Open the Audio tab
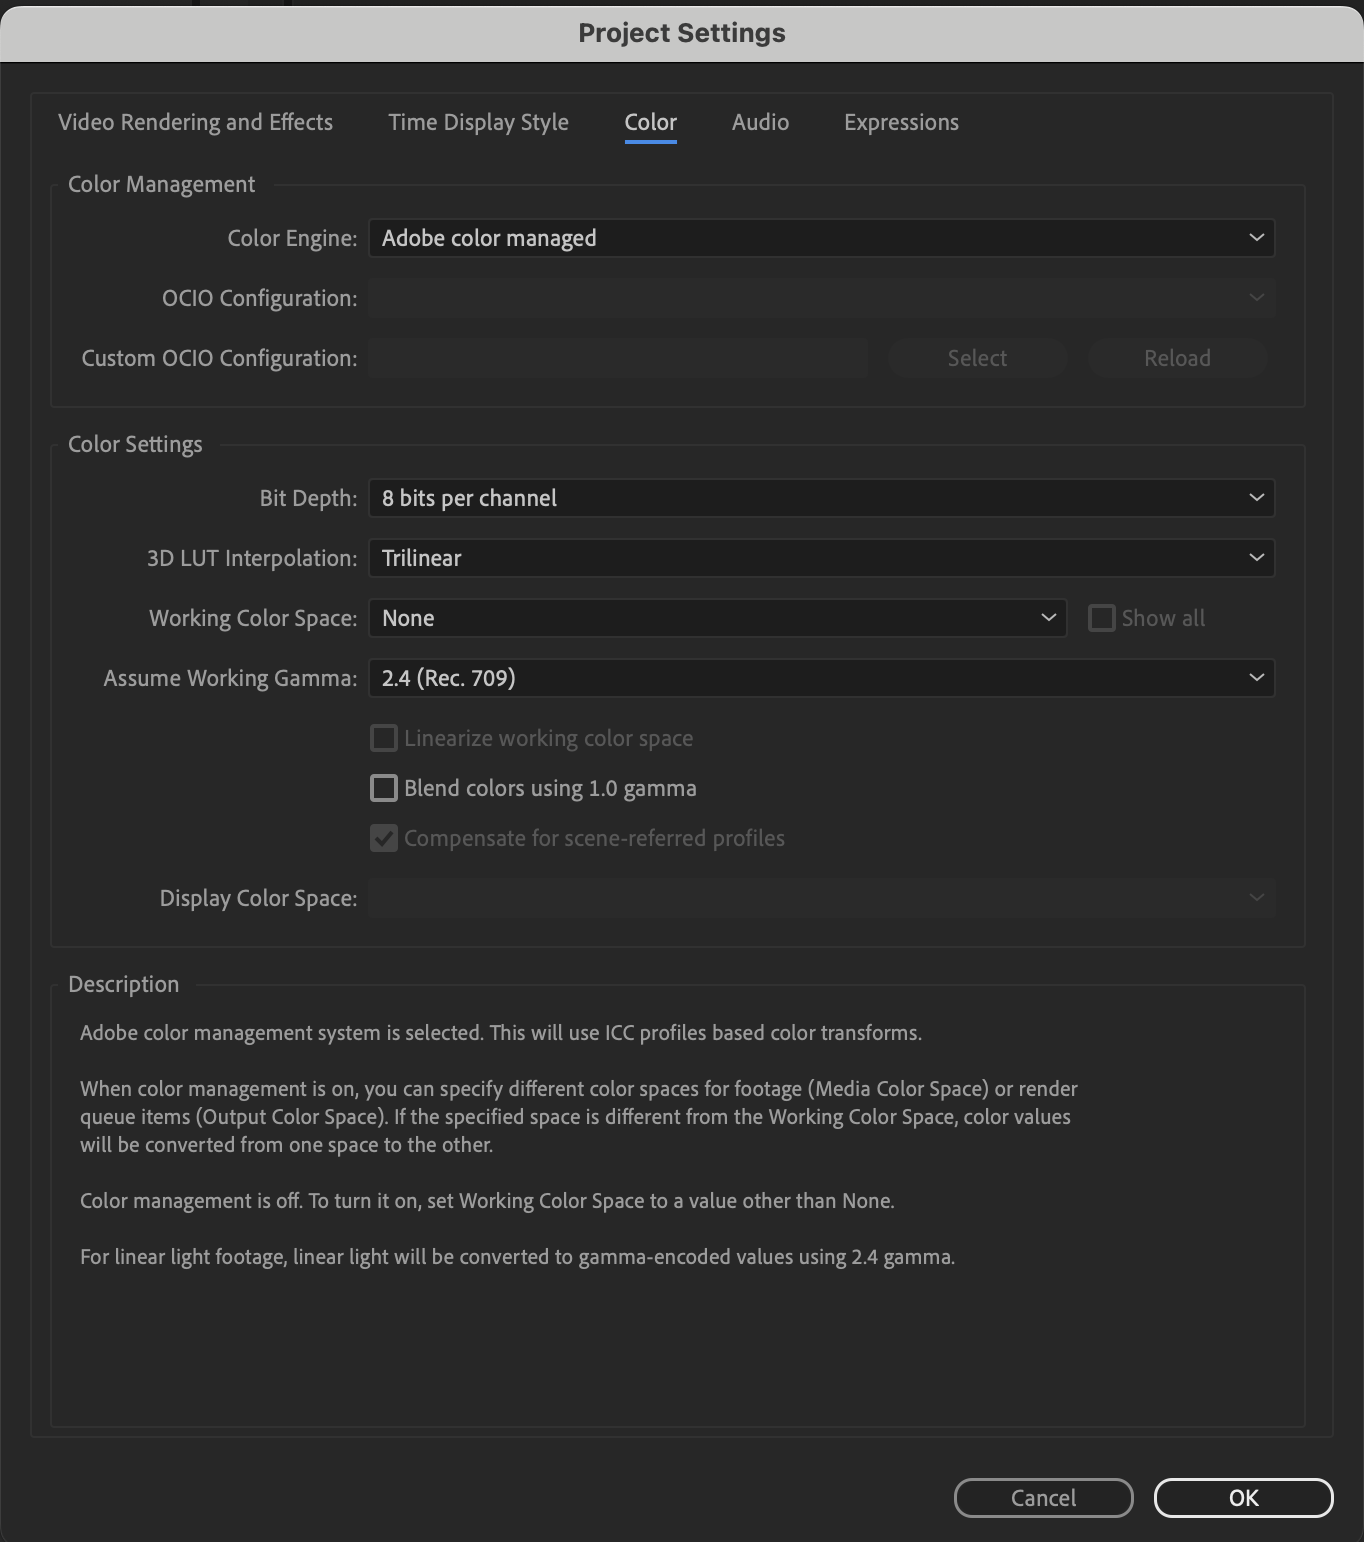 tap(761, 122)
